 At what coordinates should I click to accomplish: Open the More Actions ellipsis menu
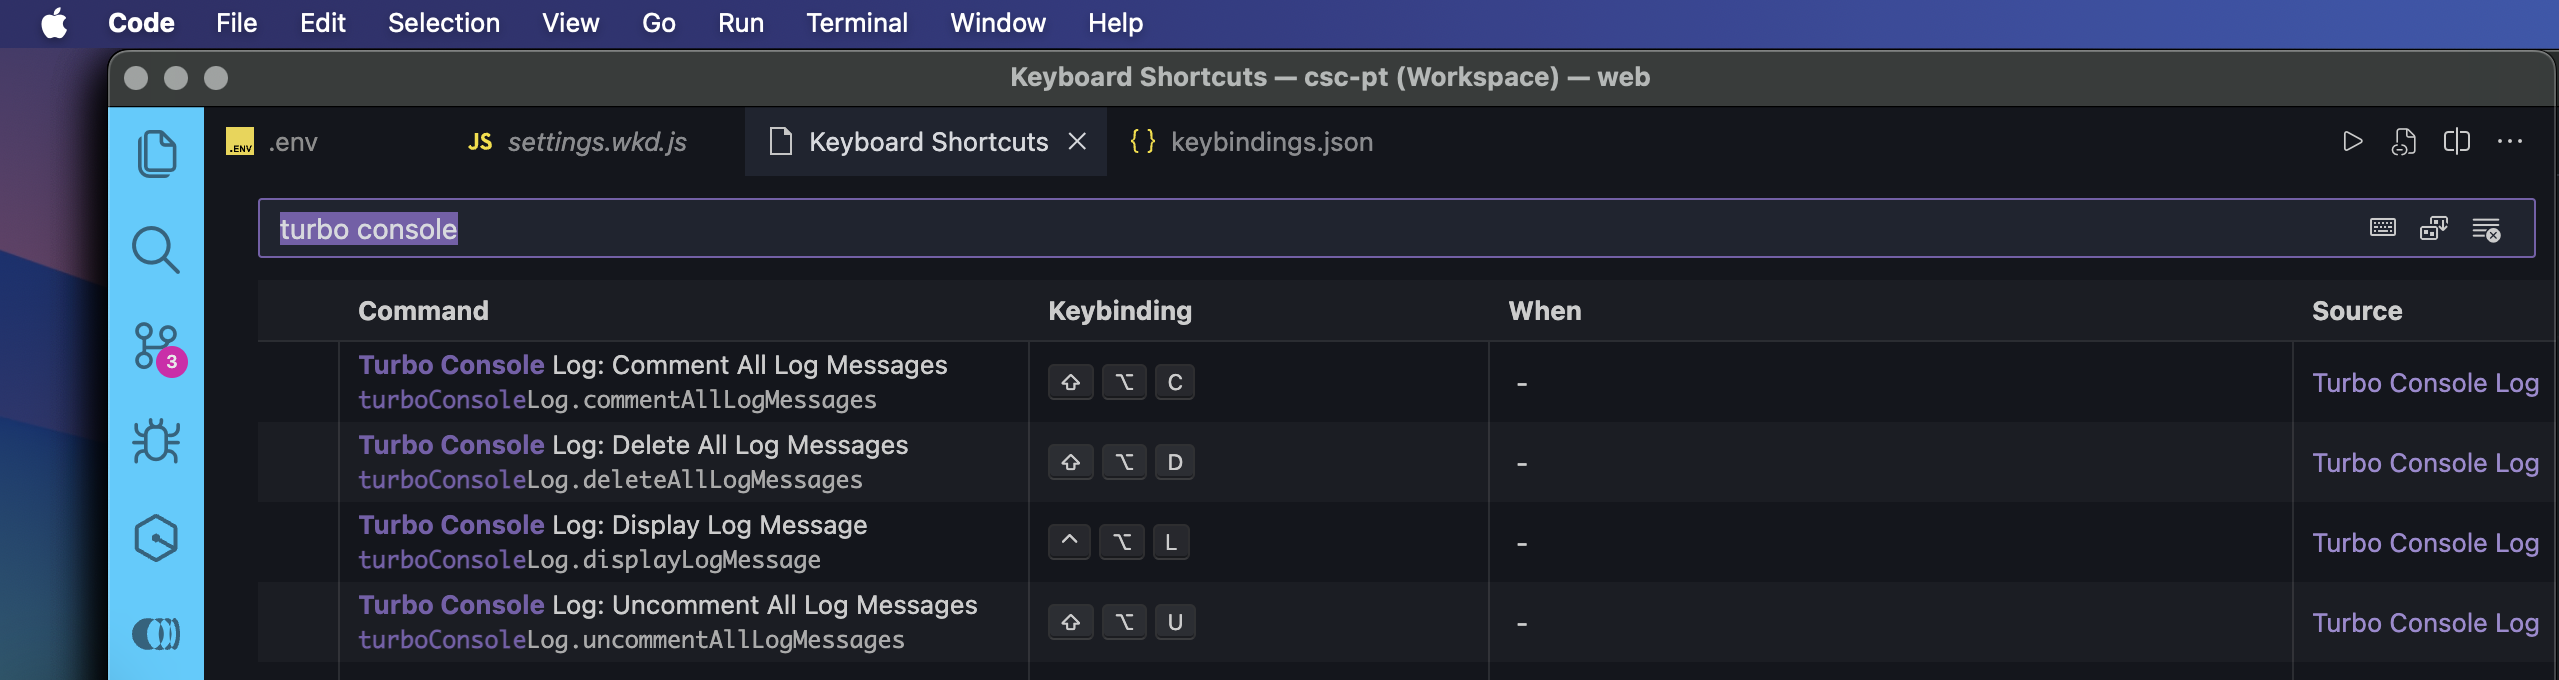pos(2510,142)
